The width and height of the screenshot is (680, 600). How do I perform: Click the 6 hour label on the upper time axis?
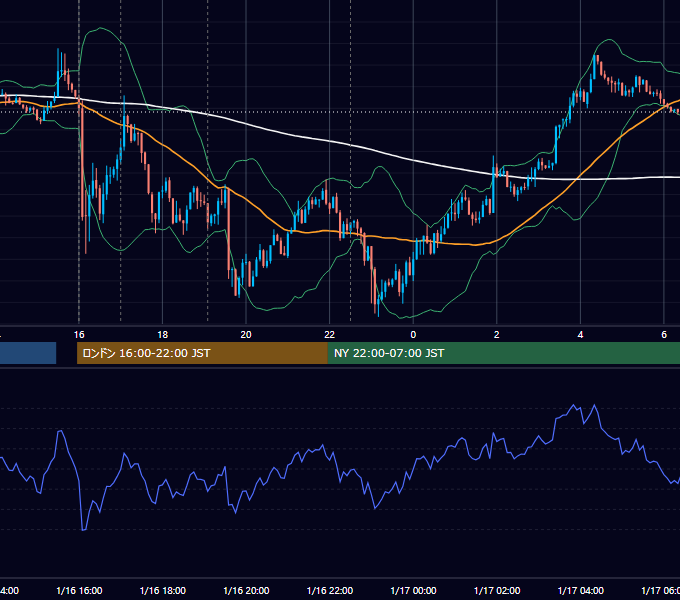664,335
